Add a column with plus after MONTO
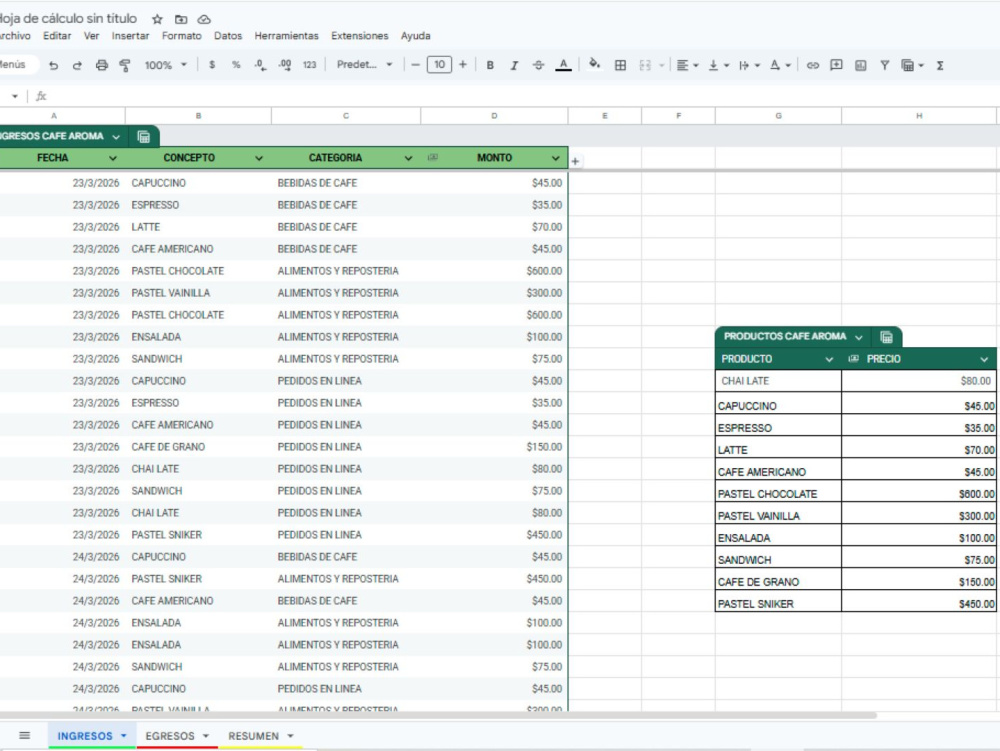Screen dimensions: 1000x751 pos(575,161)
